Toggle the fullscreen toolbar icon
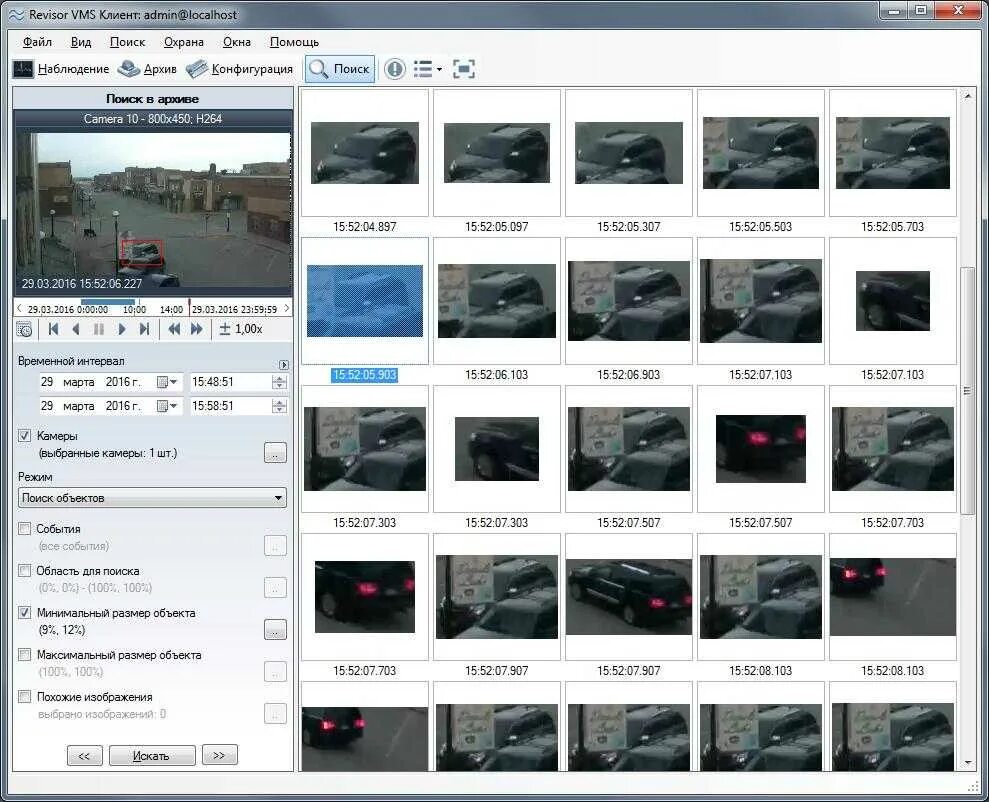 [464, 69]
